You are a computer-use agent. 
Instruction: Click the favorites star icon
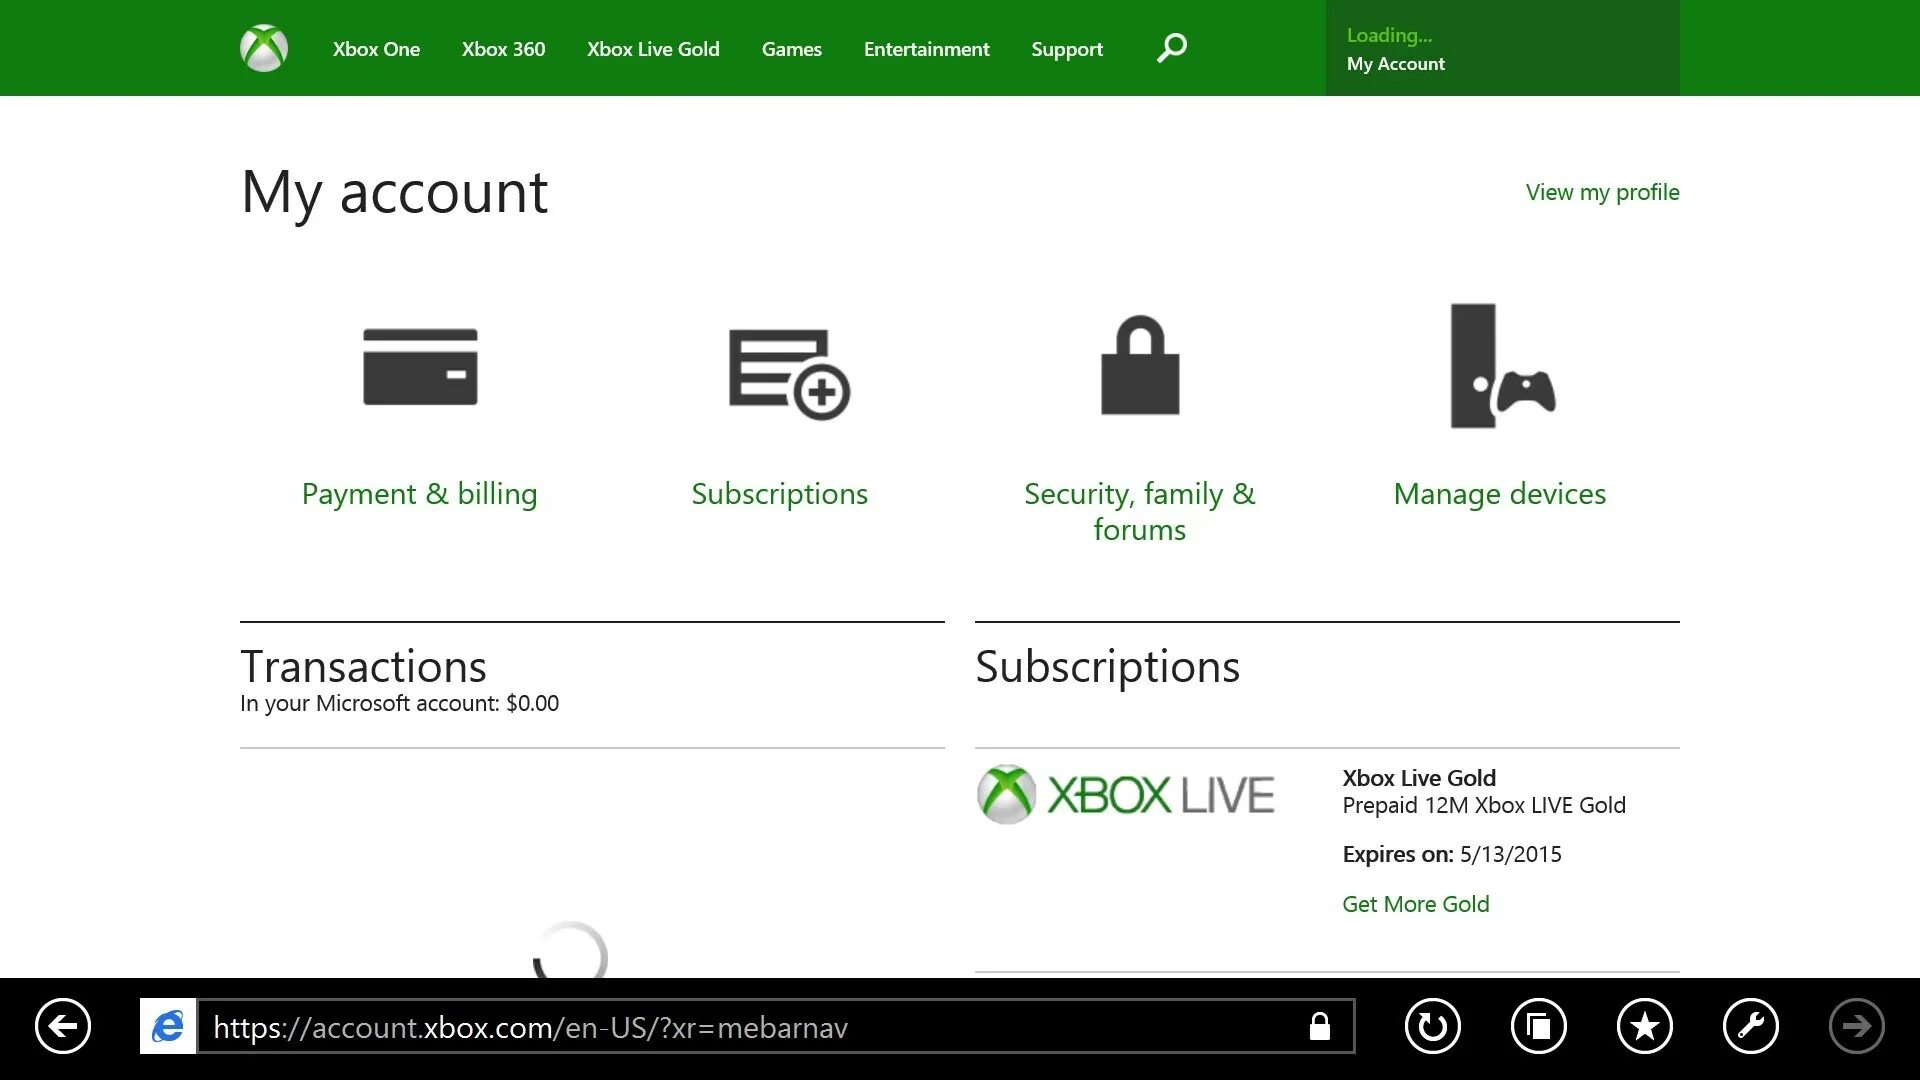click(x=1644, y=1026)
